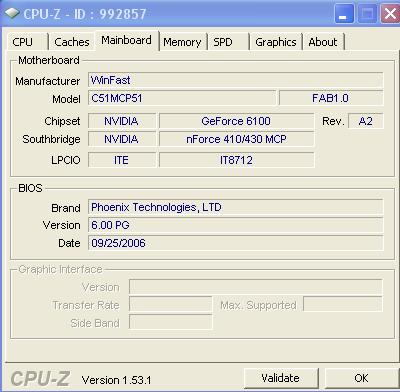Click the BIOS date 09/25/2006 field
This screenshot has height=392, width=400.
pyautogui.click(x=235, y=243)
